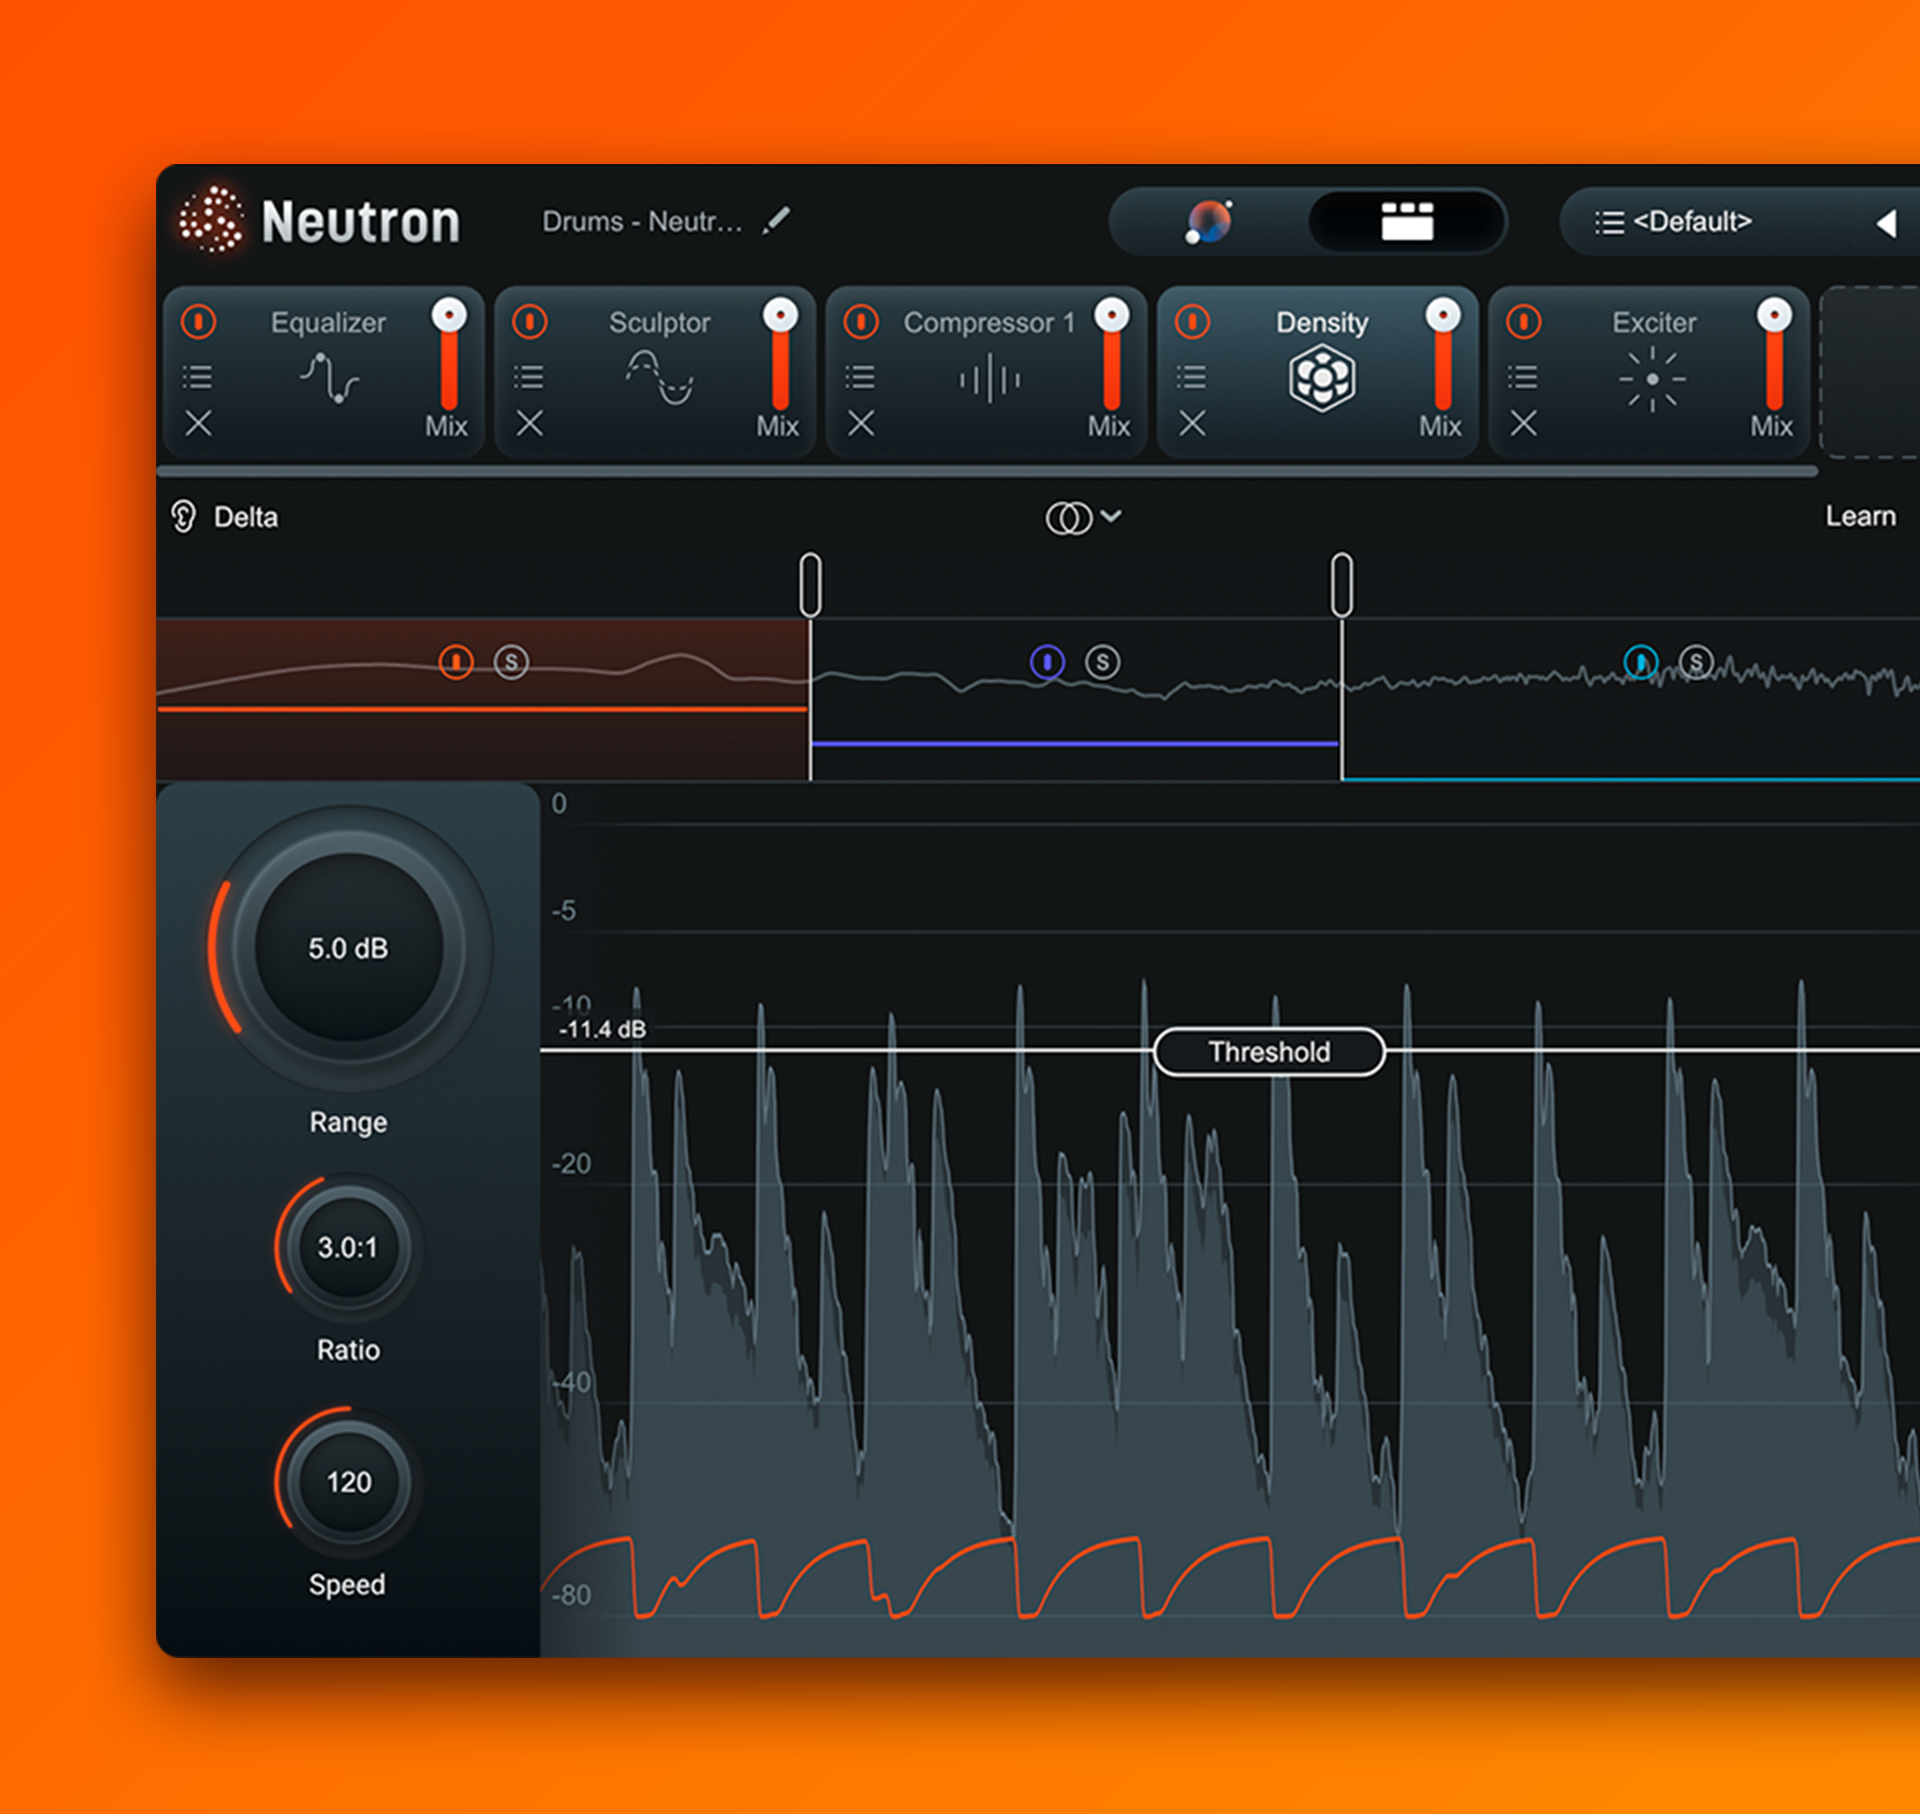Select the Compressor 1 waveform icon
Viewport: 1920px width, 1814px height.
pyautogui.click(x=990, y=379)
